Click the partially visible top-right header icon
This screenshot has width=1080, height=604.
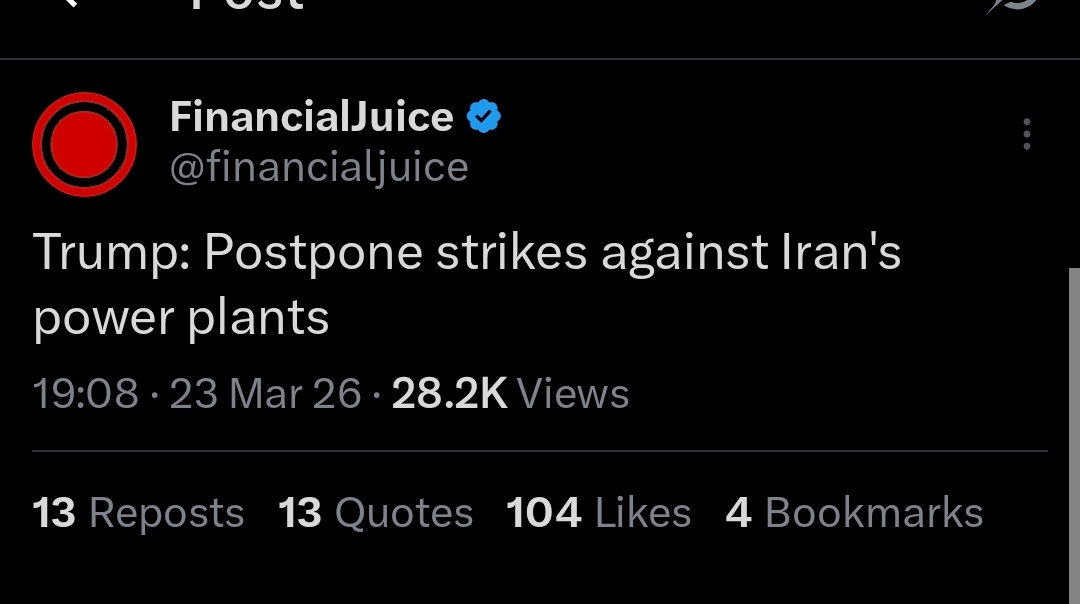tap(1016, 6)
